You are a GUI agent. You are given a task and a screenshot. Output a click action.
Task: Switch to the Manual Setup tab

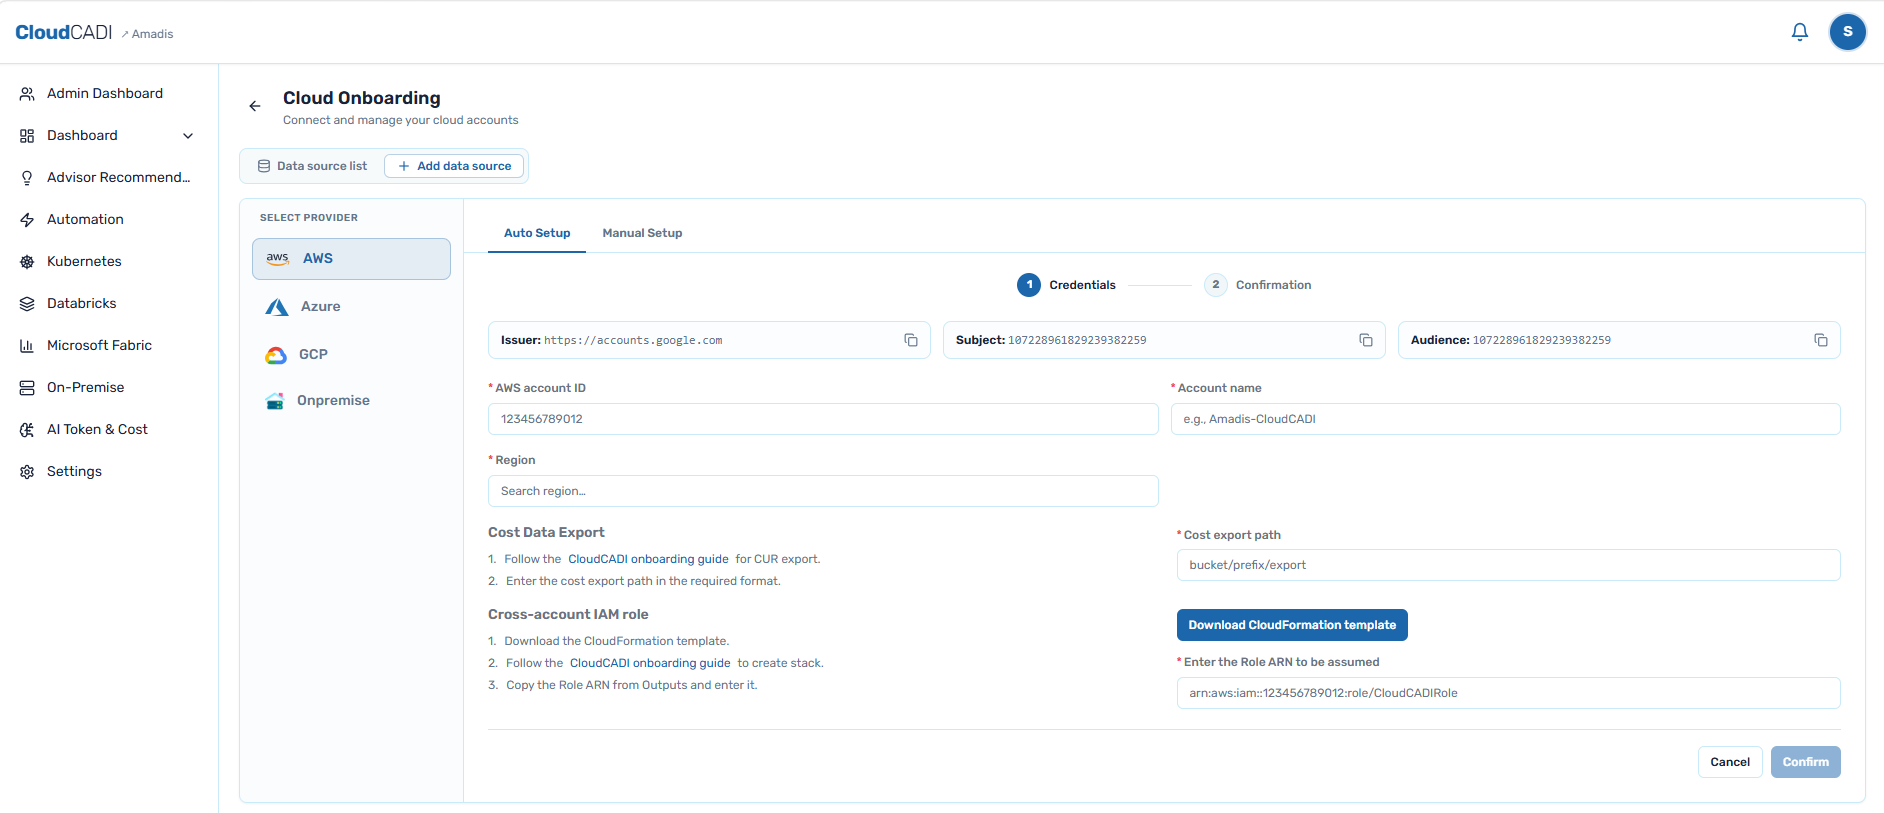tap(642, 233)
